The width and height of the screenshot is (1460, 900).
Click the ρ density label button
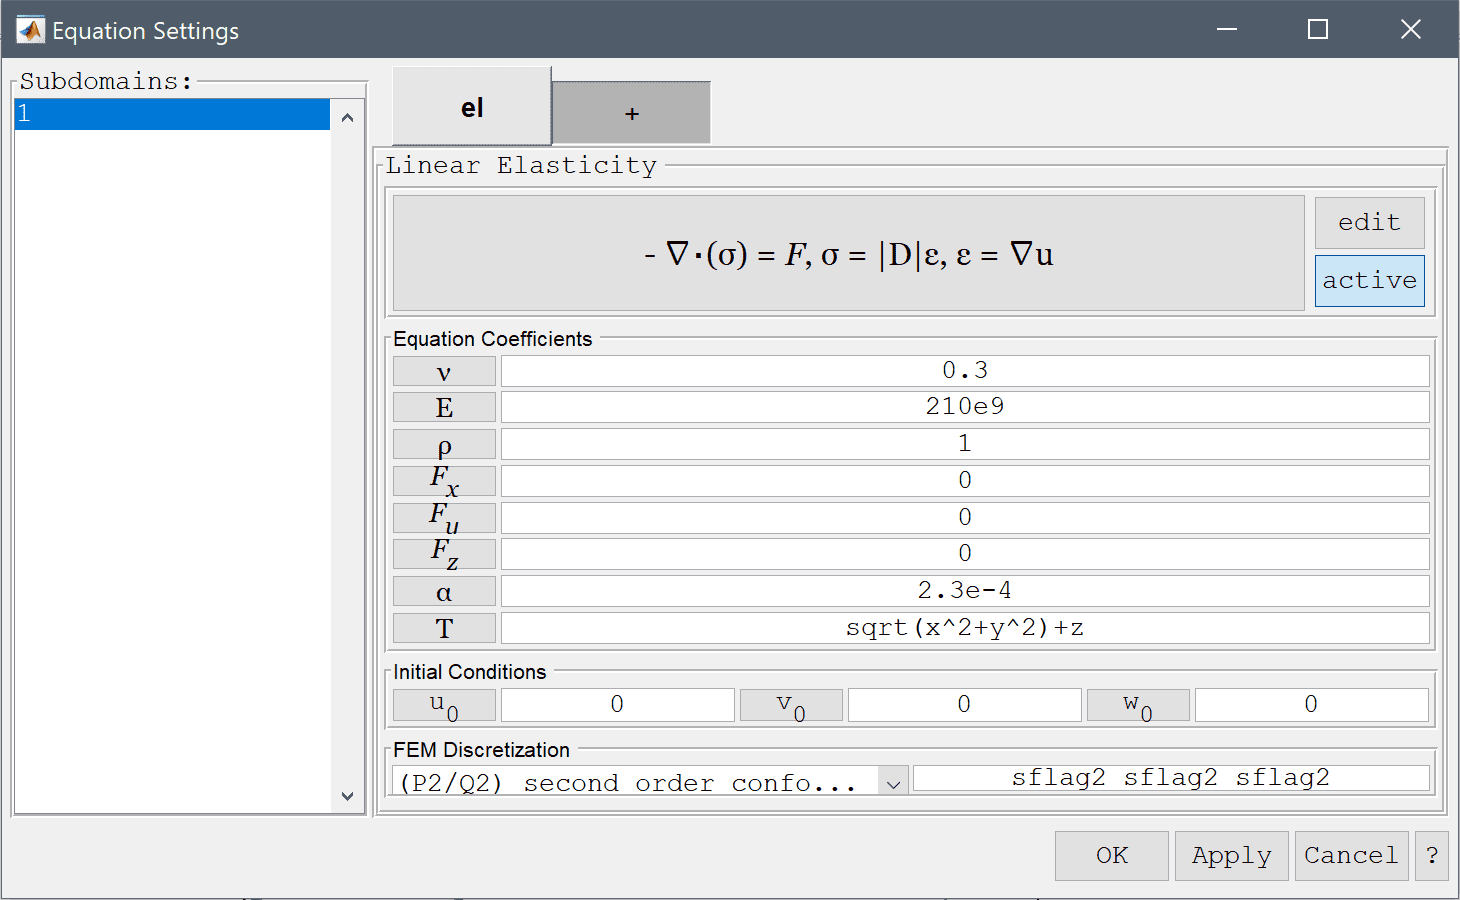pyautogui.click(x=444, y=444)
